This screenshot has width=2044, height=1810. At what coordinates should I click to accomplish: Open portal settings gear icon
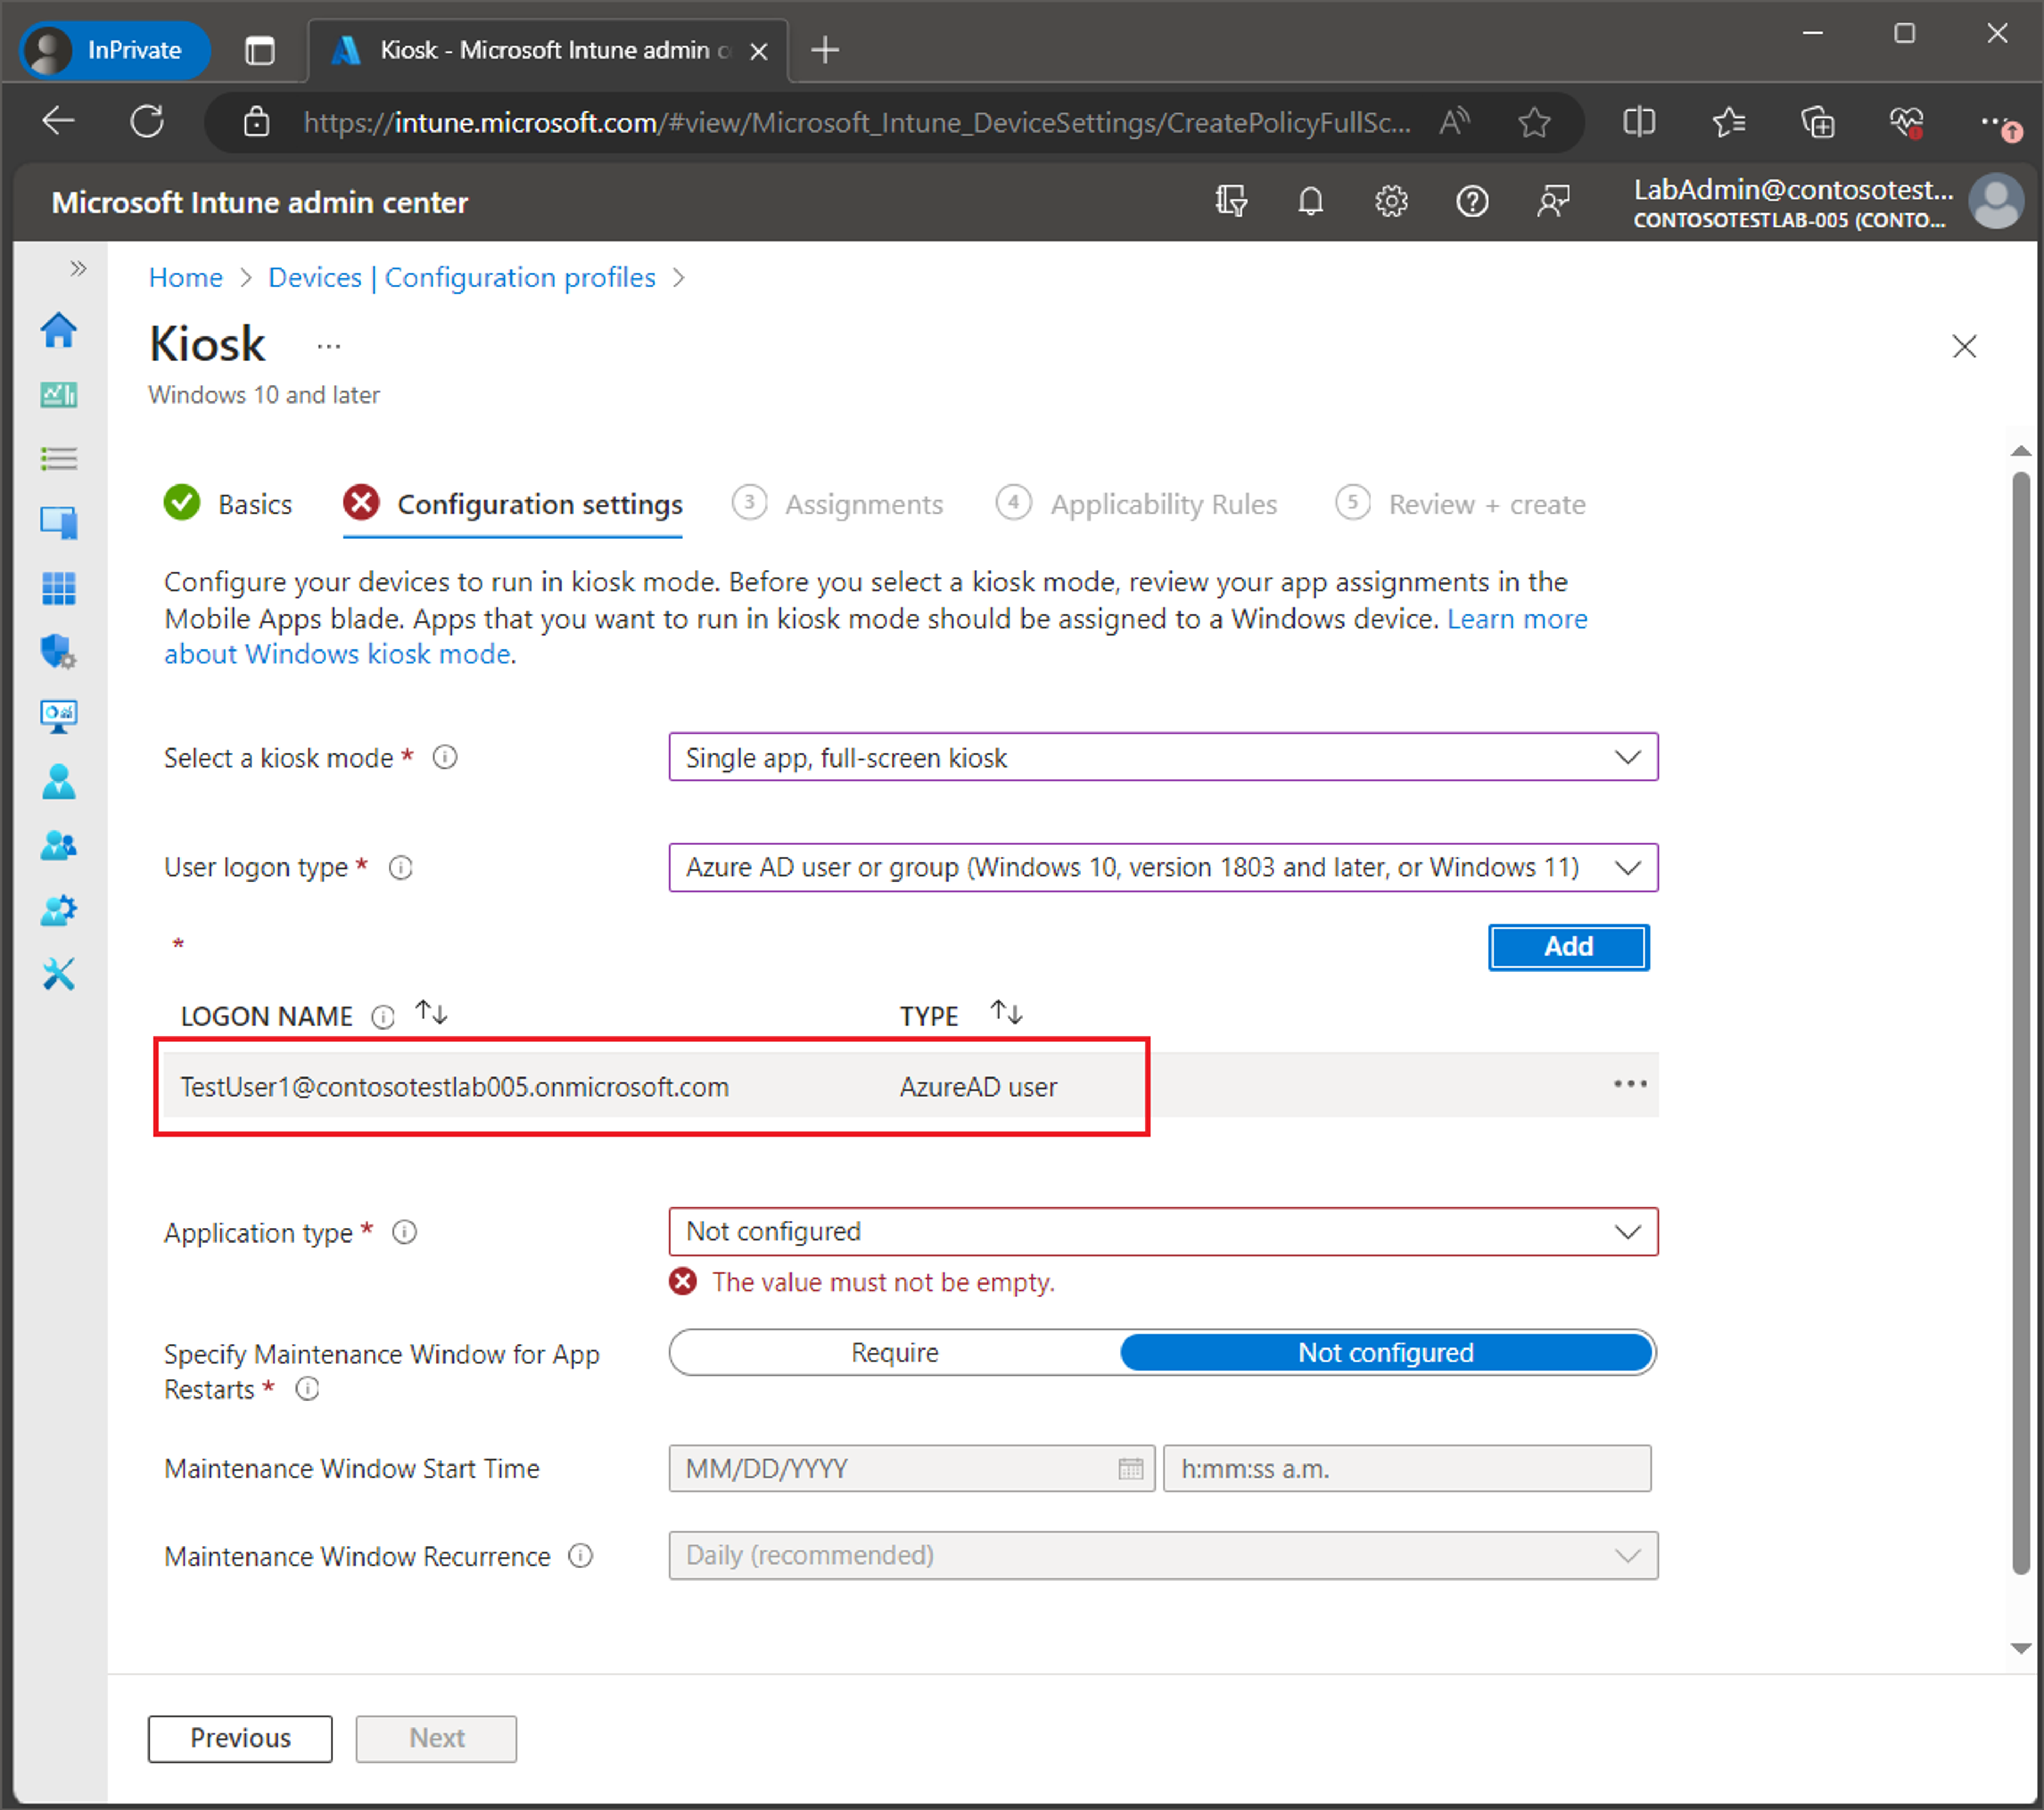tap(1391, 202)
